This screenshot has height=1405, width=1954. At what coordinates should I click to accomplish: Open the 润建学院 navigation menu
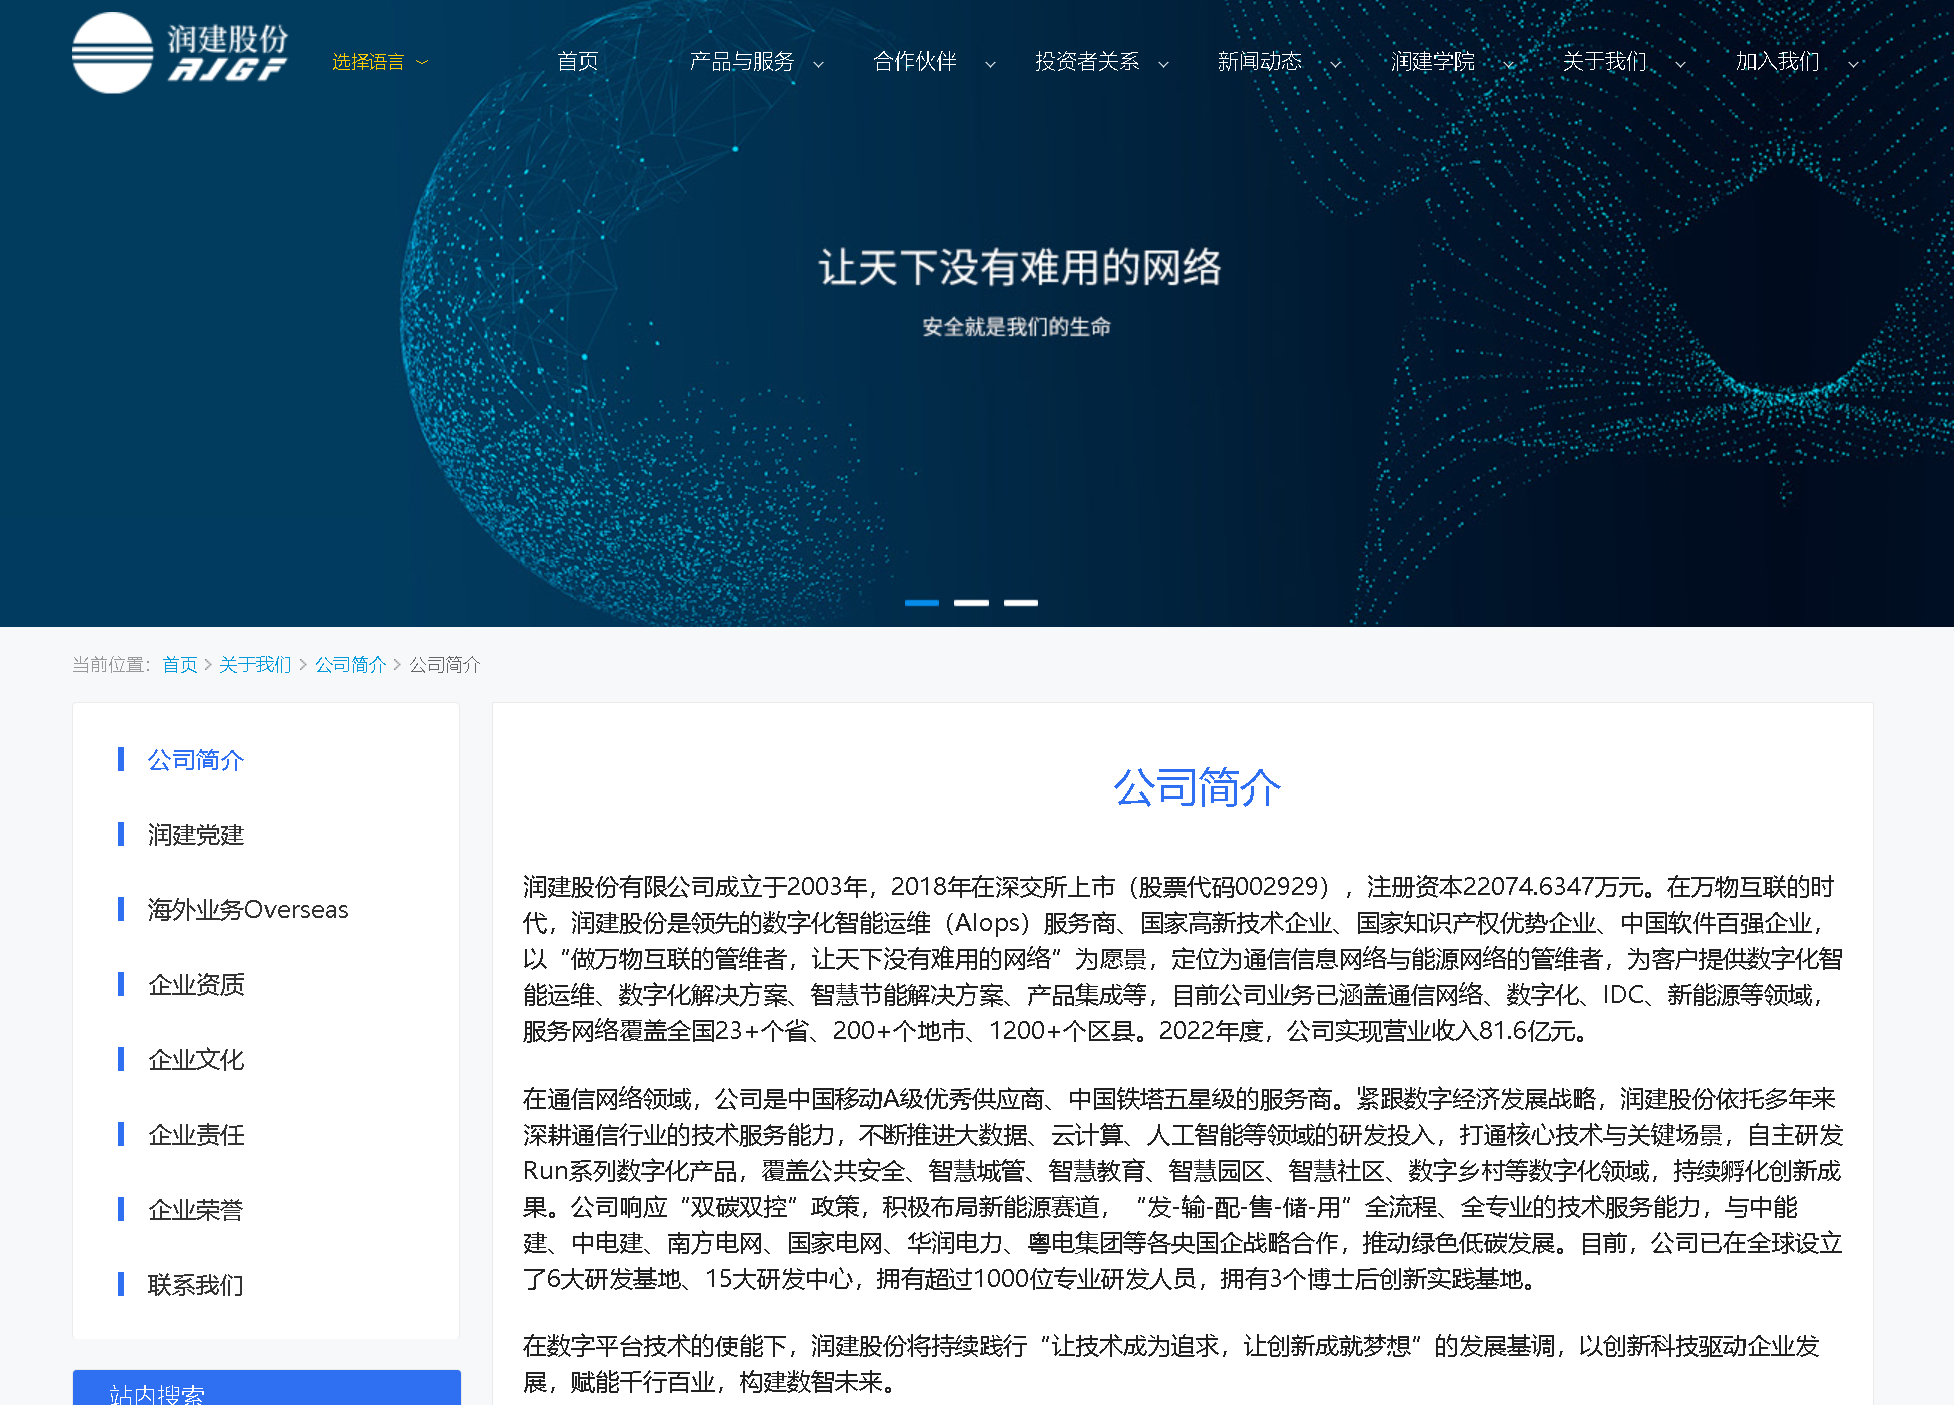1432,62
